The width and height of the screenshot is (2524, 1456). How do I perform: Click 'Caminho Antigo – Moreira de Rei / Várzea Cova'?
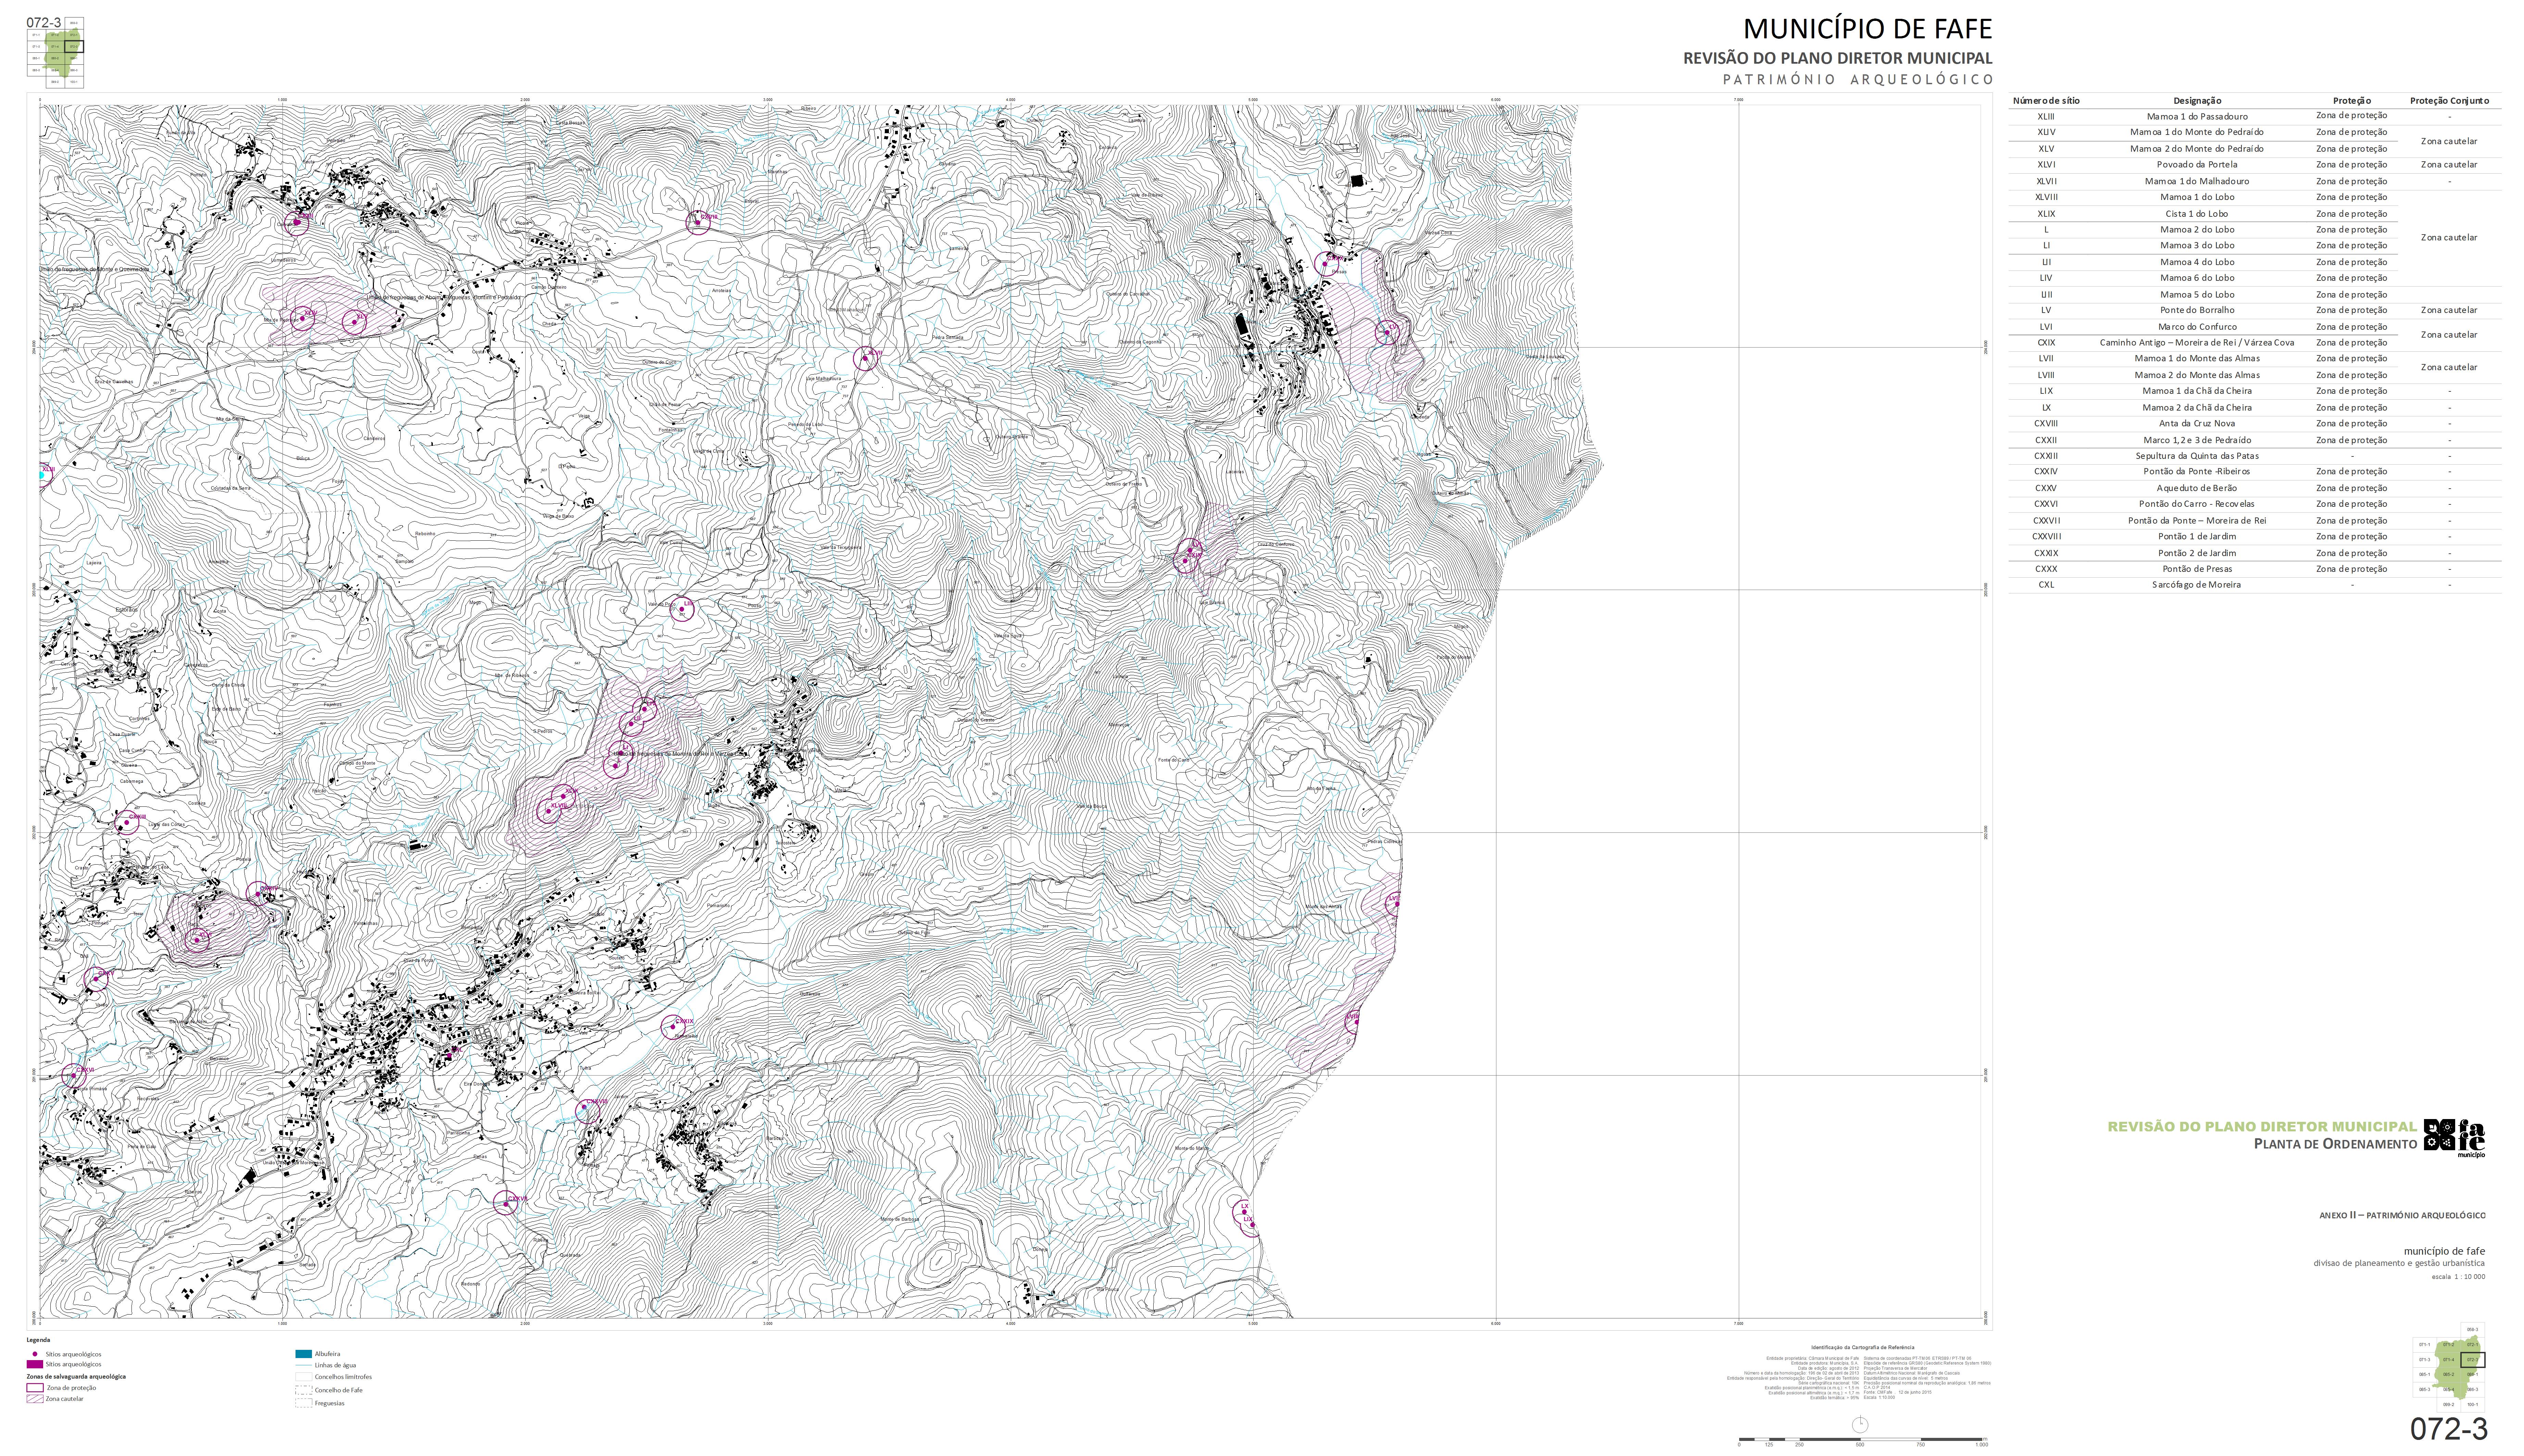point(2197,343)
